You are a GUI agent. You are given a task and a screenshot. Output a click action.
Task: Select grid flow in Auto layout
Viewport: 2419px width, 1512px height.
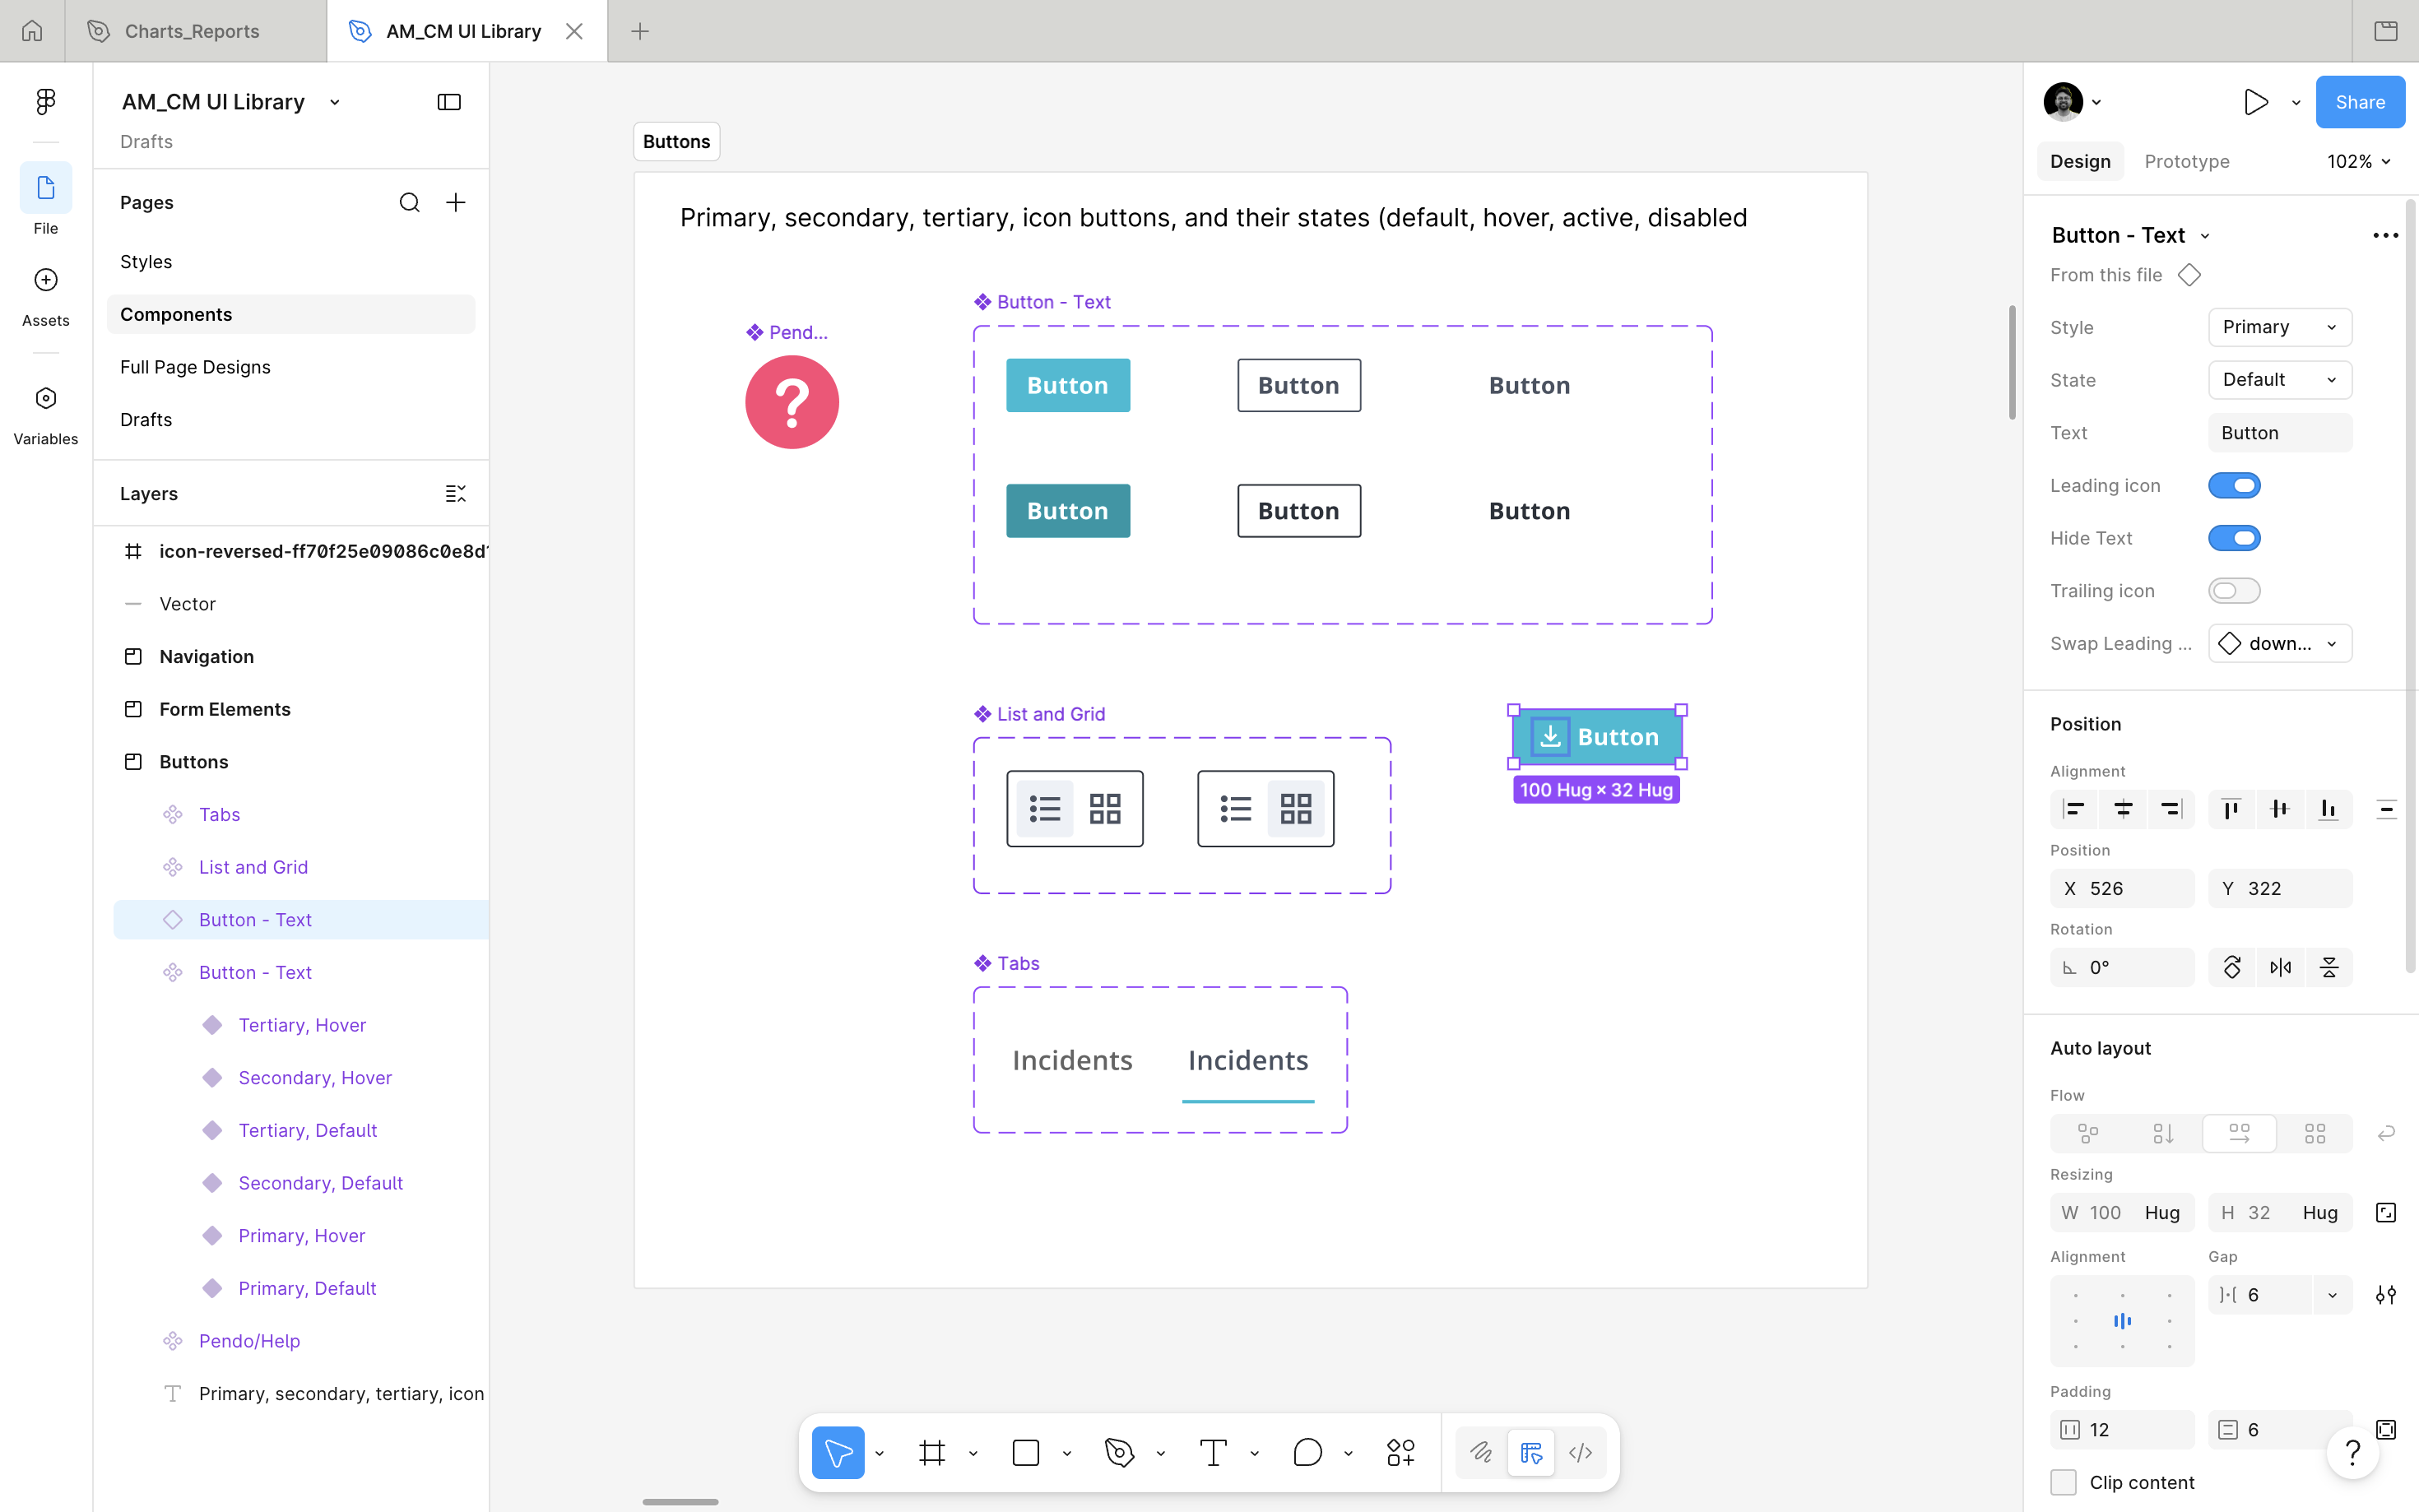coord(2315,1133)
